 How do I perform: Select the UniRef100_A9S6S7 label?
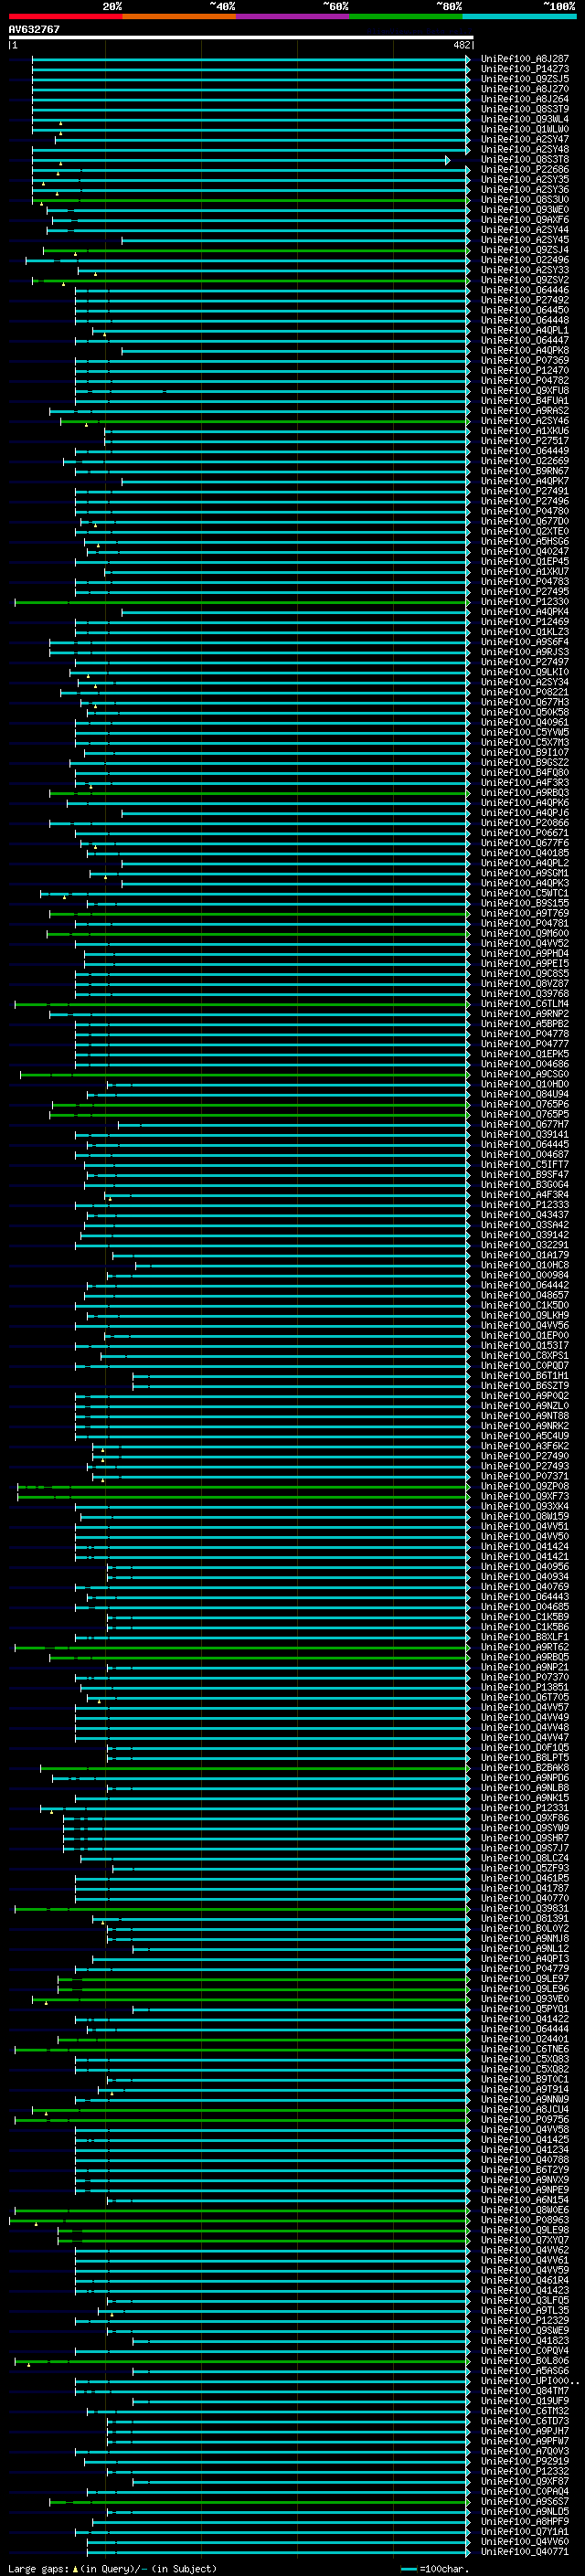coord(525,2501)
